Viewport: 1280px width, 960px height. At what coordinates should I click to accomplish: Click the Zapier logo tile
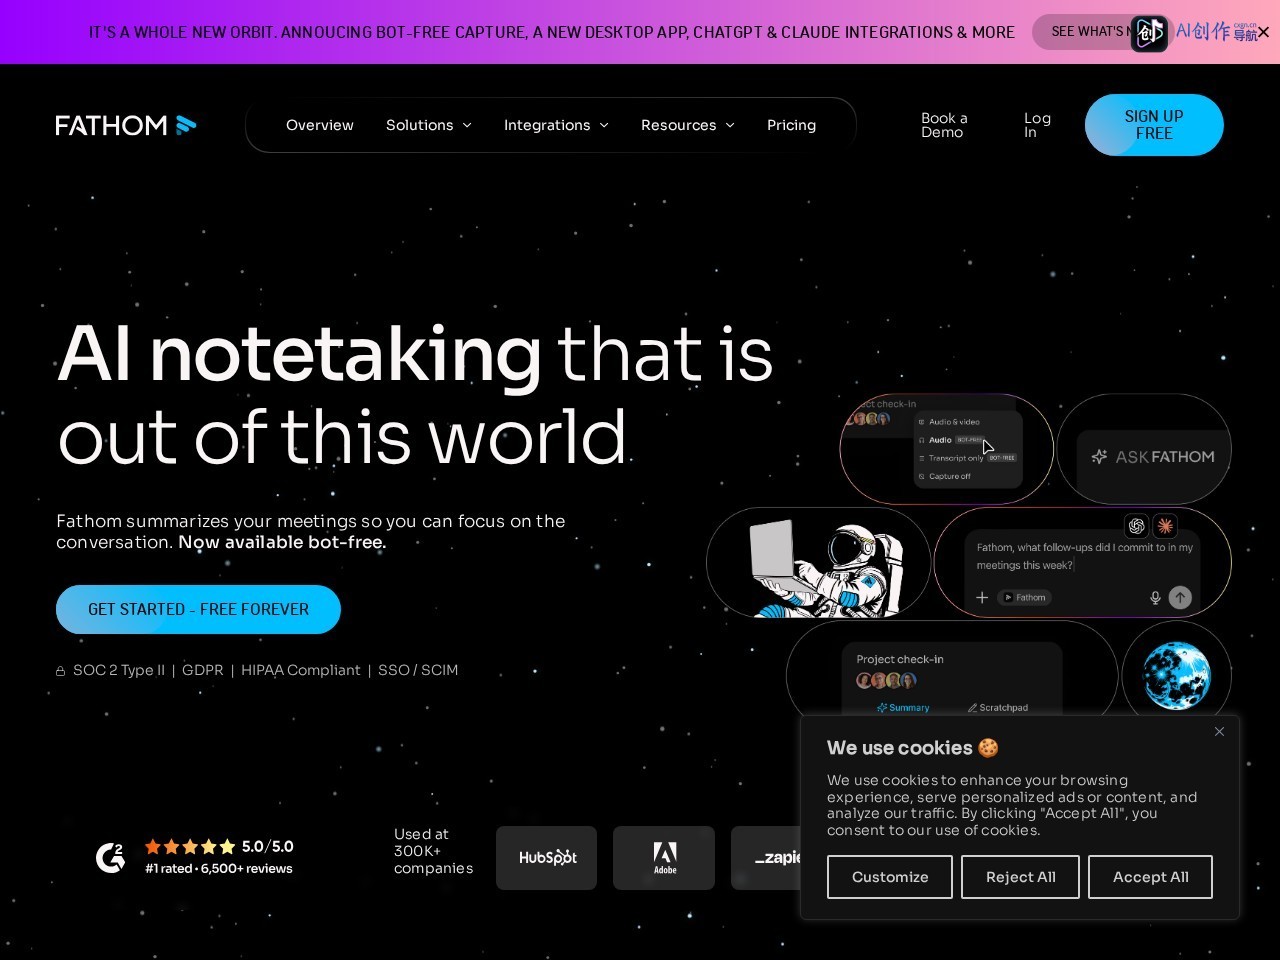766,858
